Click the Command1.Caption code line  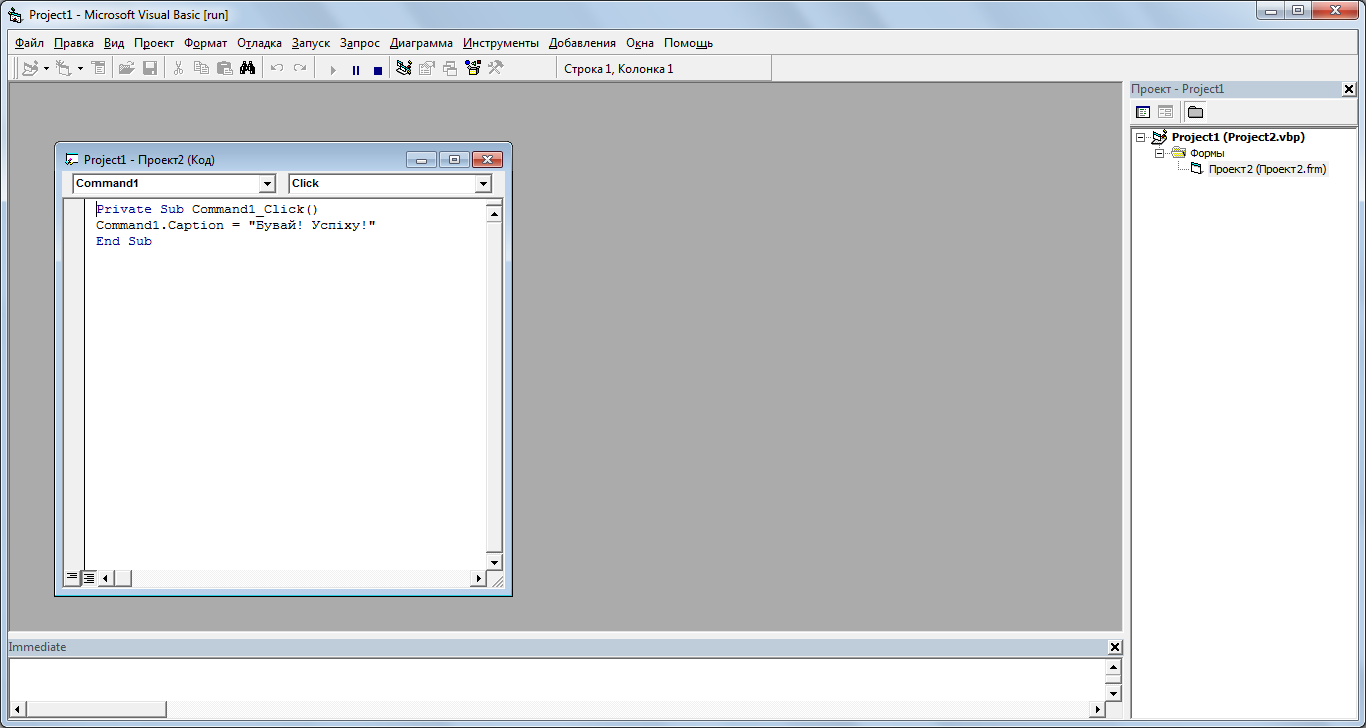pyautogui.click(x=236, y=226)
